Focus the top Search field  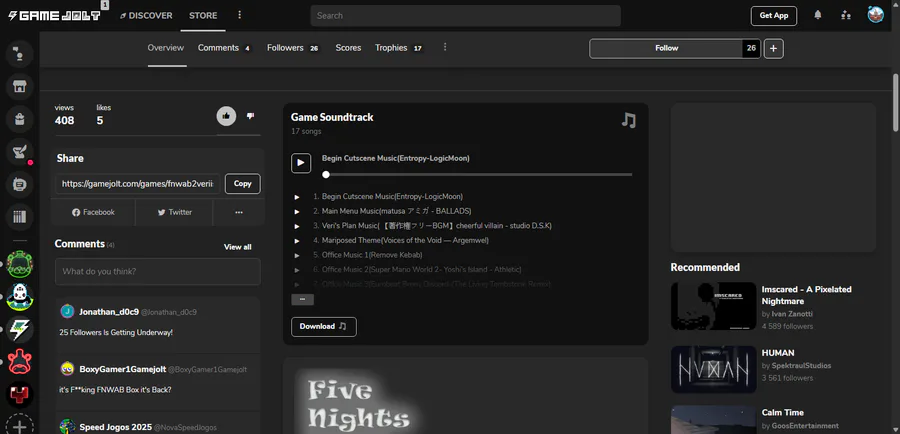coord(465,16)
